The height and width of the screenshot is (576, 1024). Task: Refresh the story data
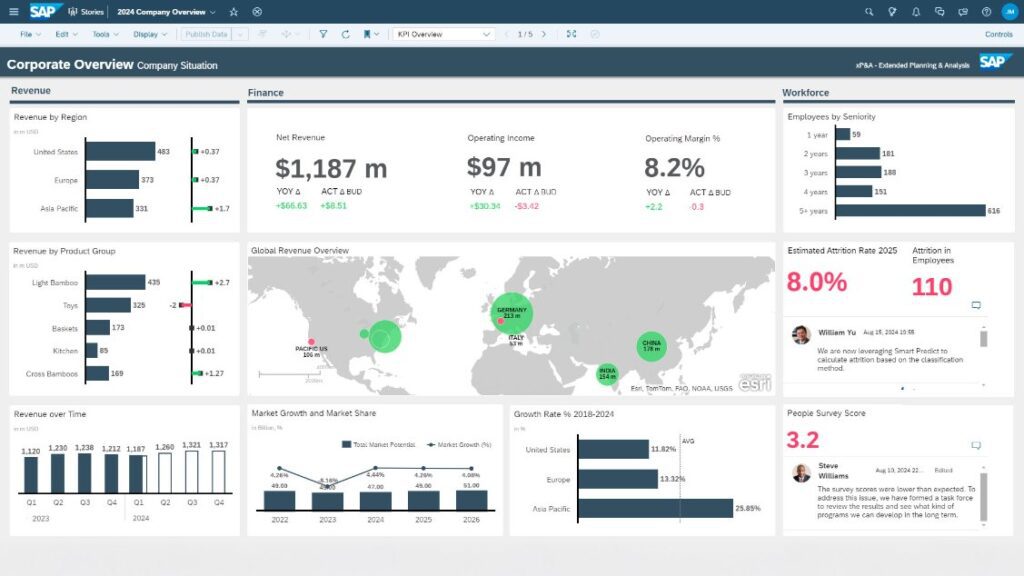point(345,34)
